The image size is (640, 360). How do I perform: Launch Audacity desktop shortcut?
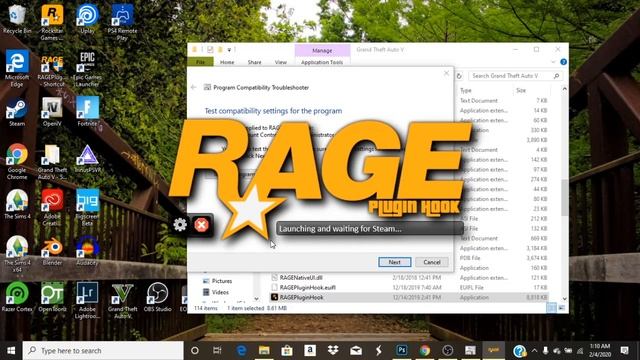87,251
